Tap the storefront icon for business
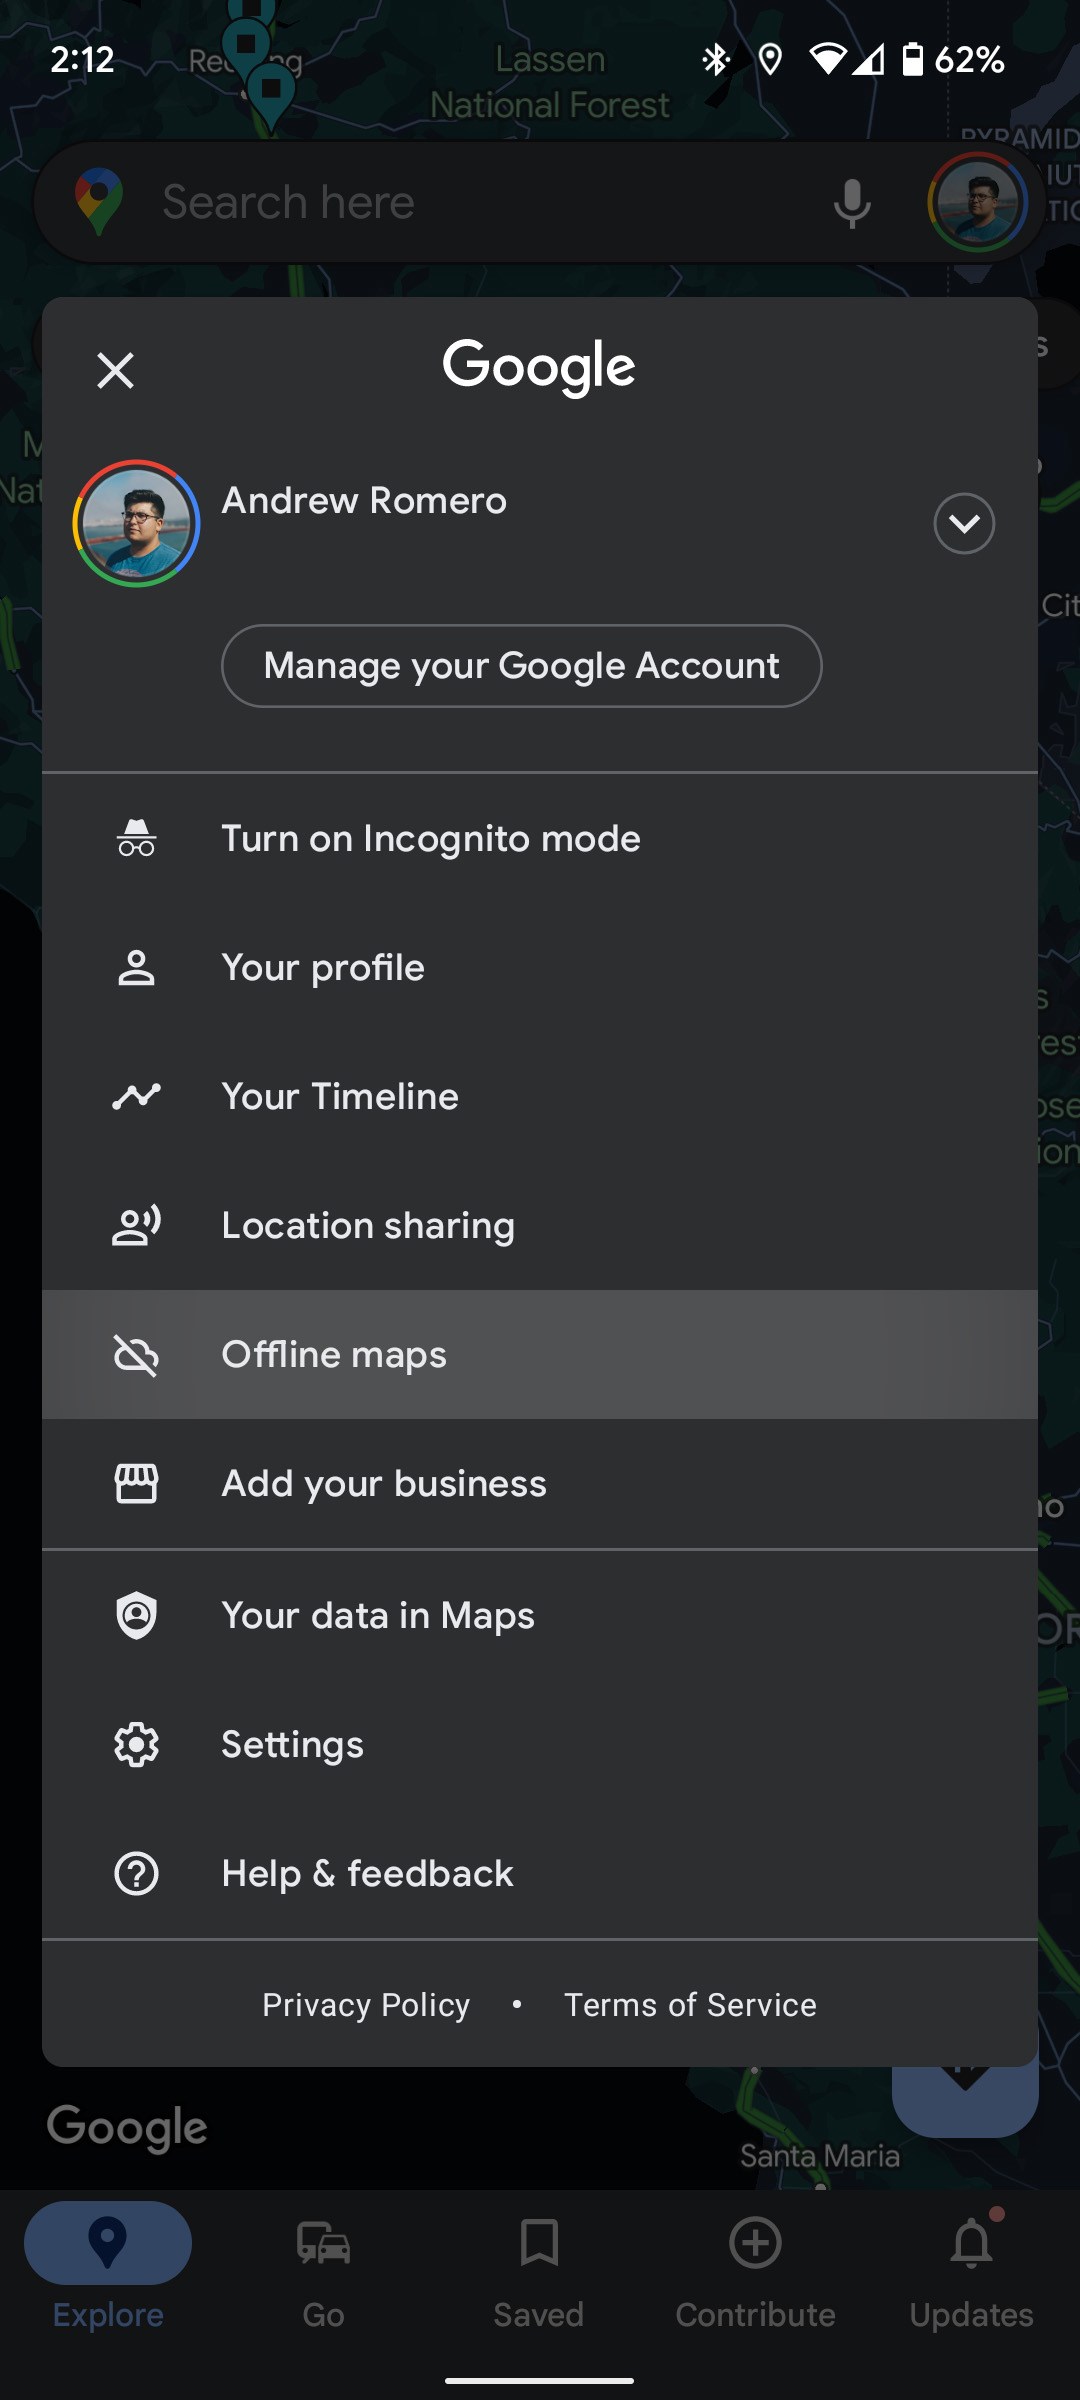This screenshot has width=1080, height=2400. pyautogui.click(x=136, y=1484)
